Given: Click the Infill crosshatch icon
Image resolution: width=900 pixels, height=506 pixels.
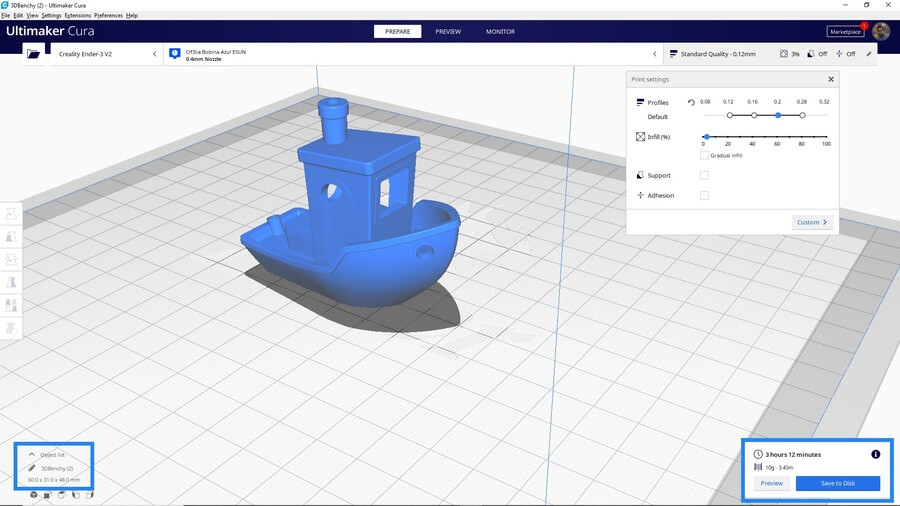Looking at the screenshot, I should (640, 137).
